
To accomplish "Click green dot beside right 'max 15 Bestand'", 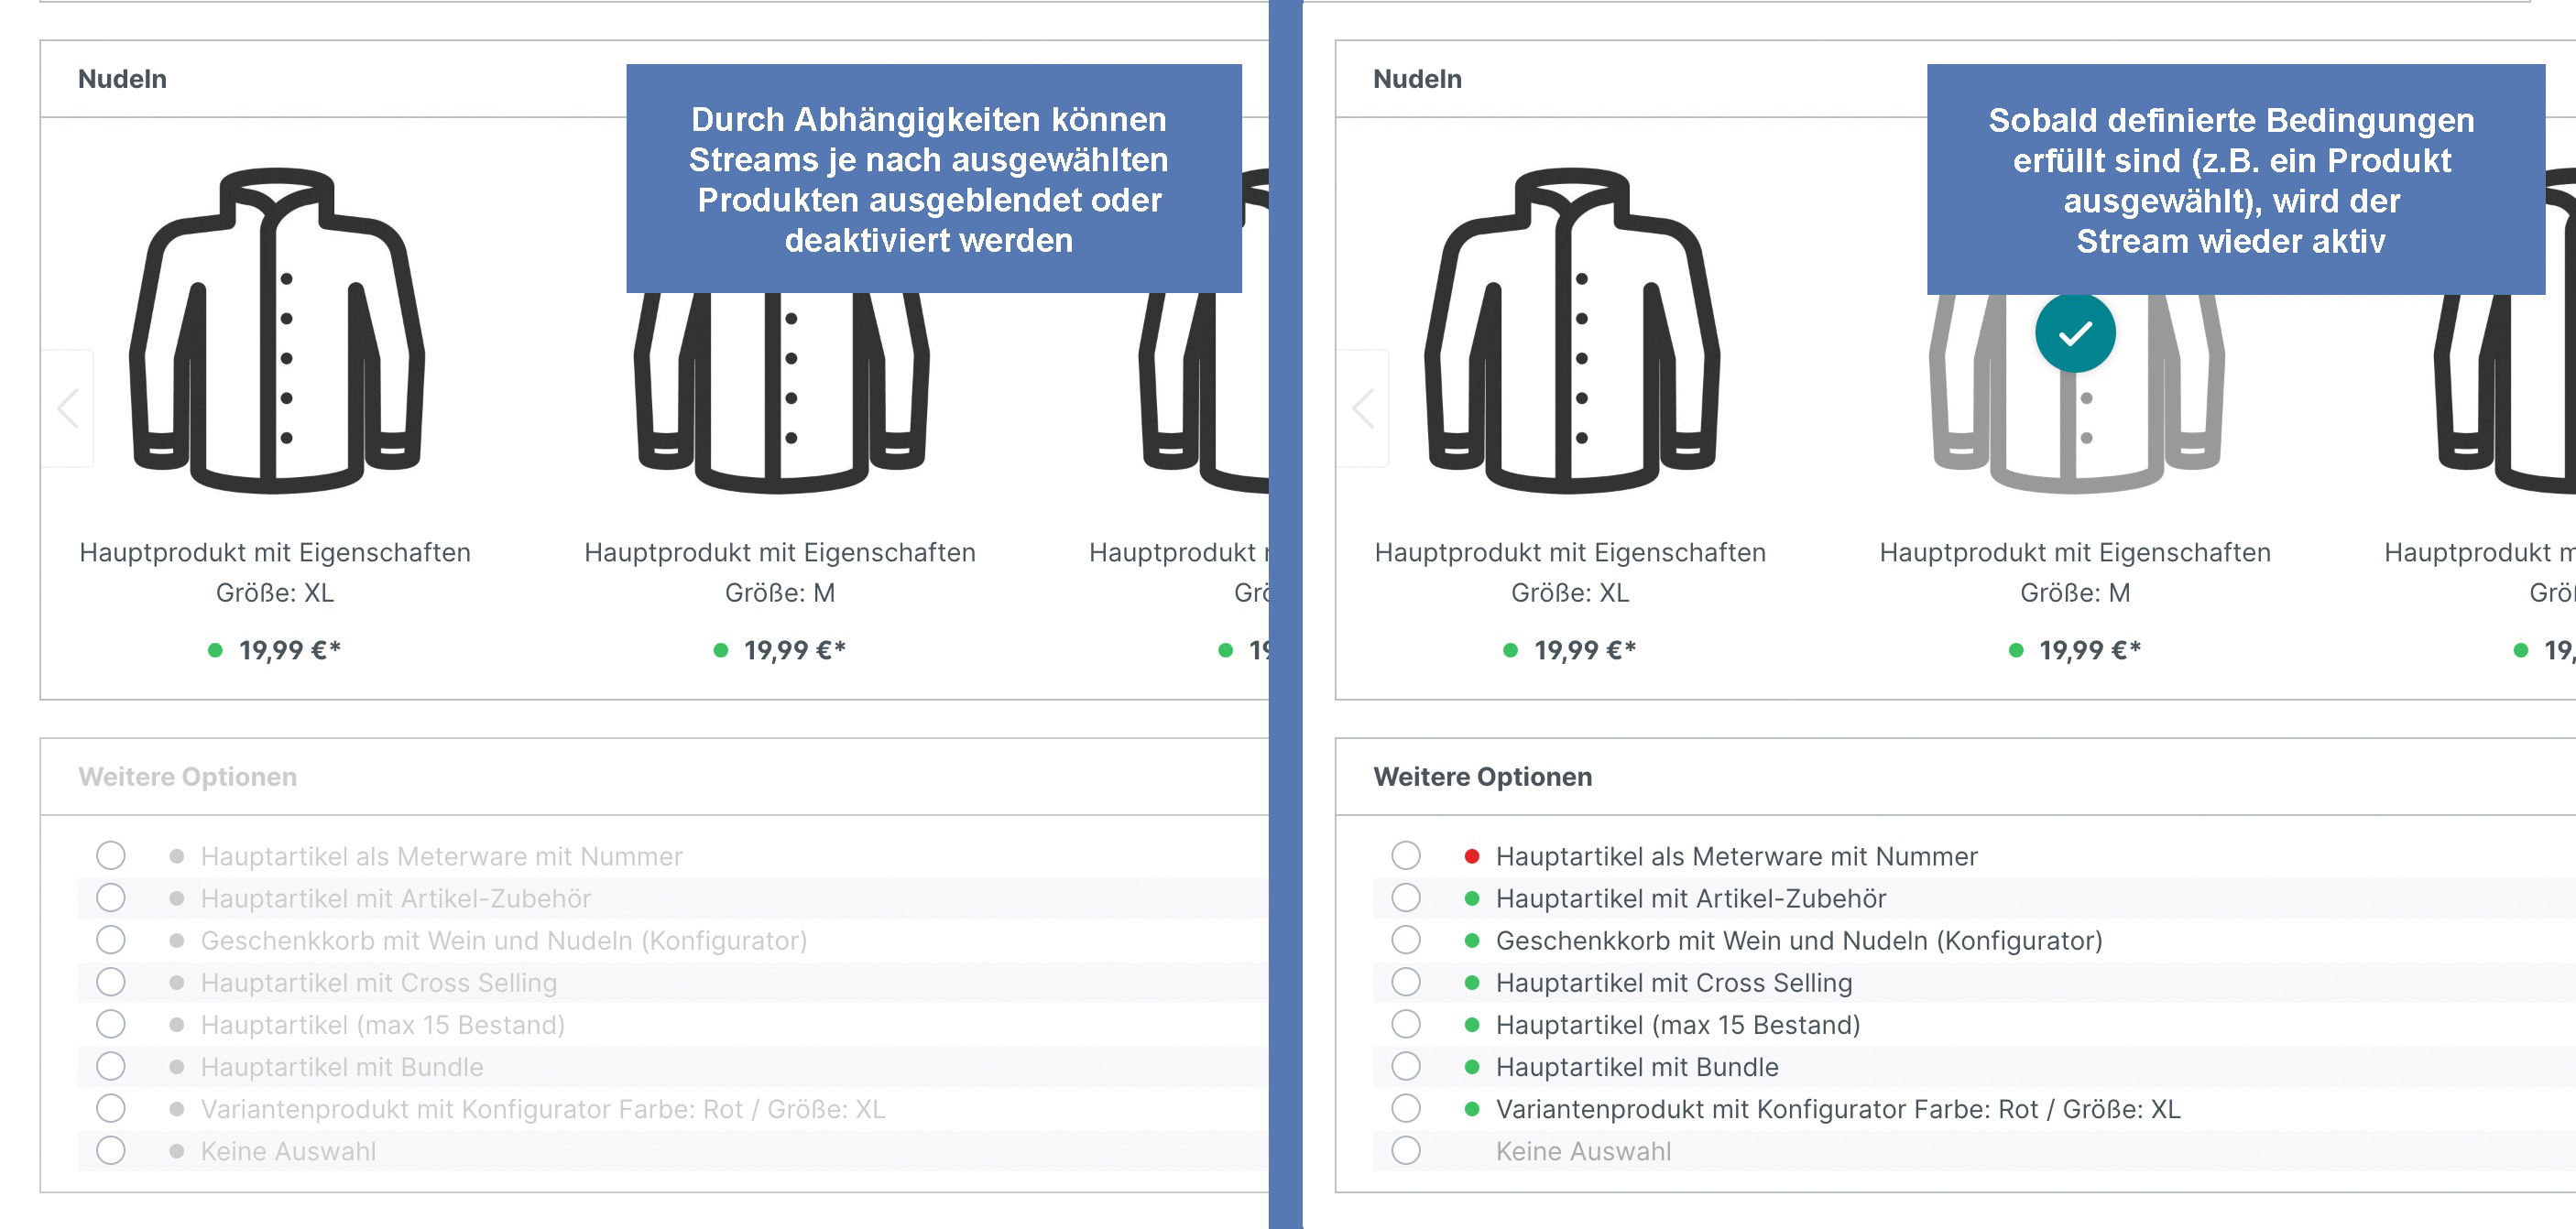I will (x=1472, y=1024).
